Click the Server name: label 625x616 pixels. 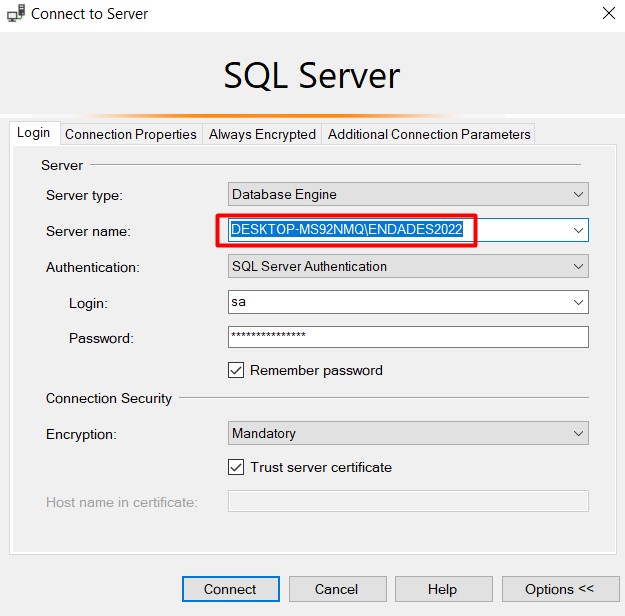(x=88, y=231)
